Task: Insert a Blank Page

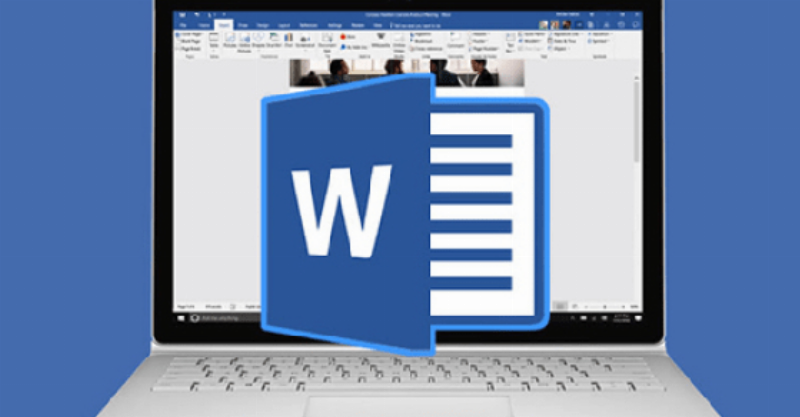Action: [190, 41]
